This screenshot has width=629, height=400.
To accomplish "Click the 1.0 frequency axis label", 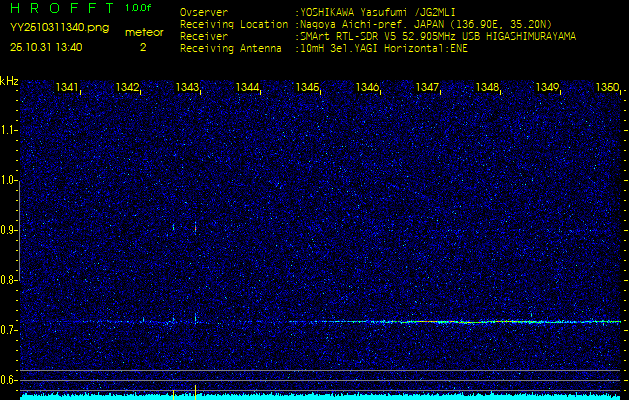I will click(x=9, y=180).
